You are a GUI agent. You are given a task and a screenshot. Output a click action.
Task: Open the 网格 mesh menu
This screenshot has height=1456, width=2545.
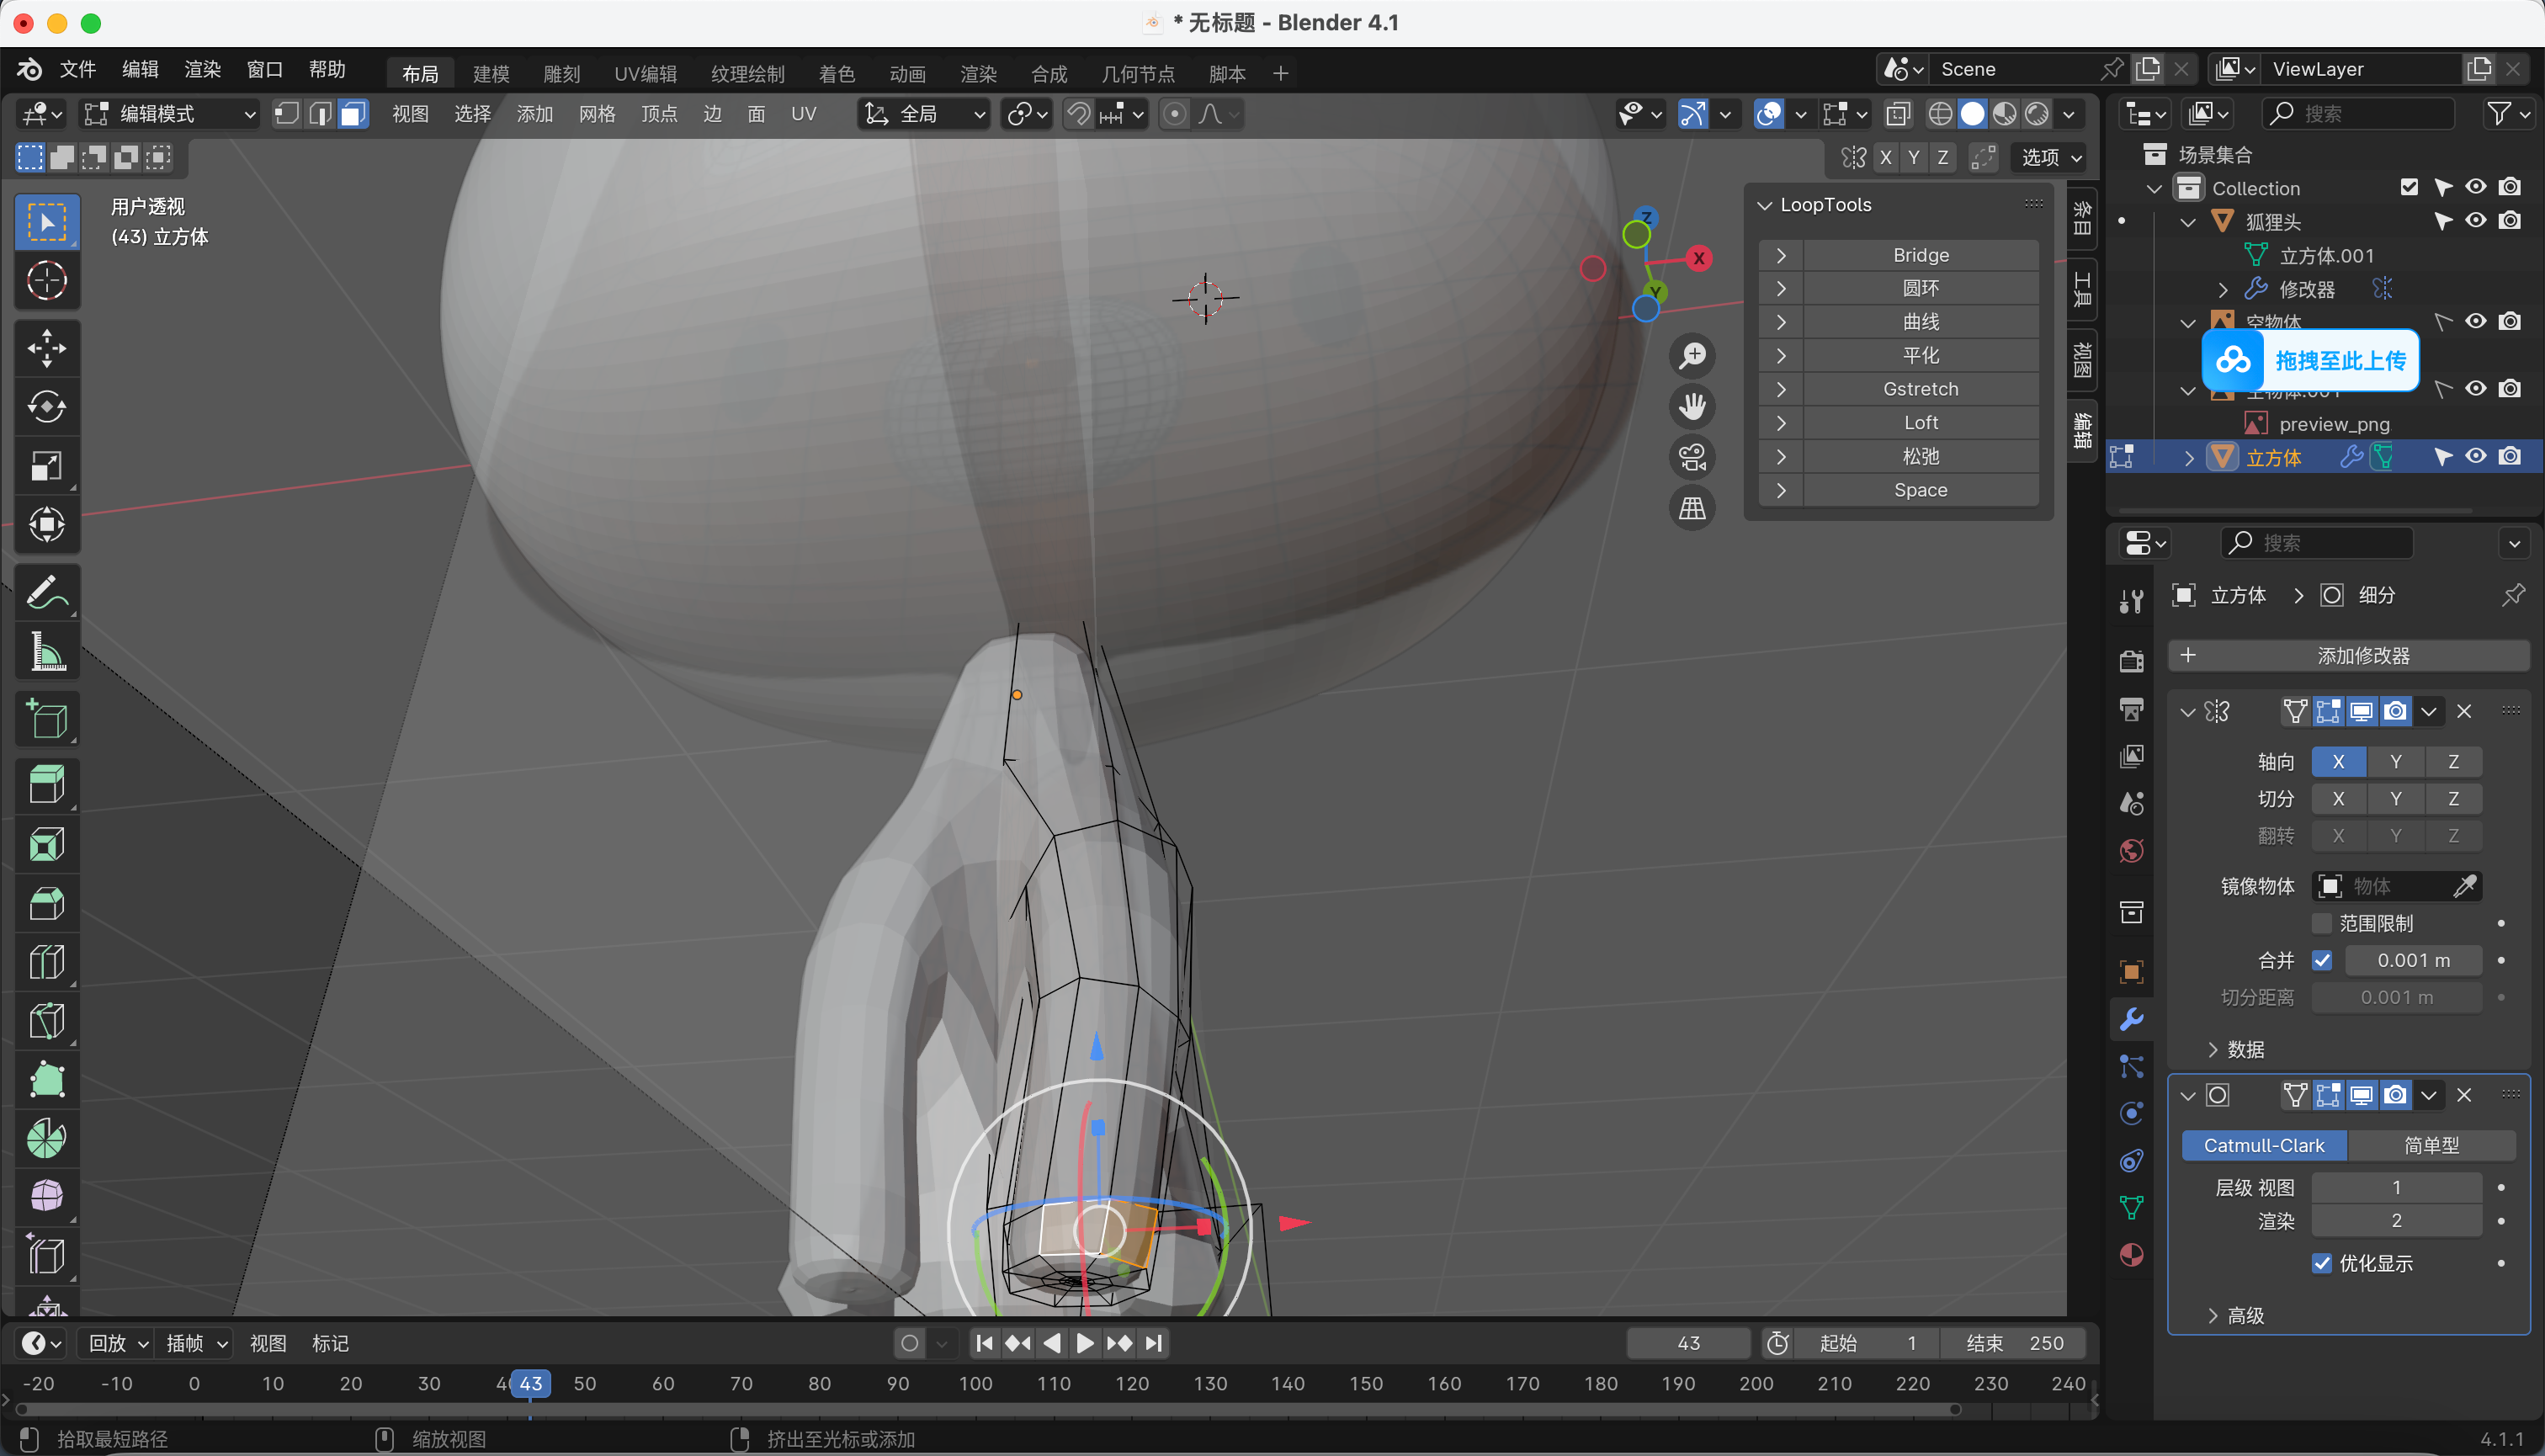[x=596, y=114]
